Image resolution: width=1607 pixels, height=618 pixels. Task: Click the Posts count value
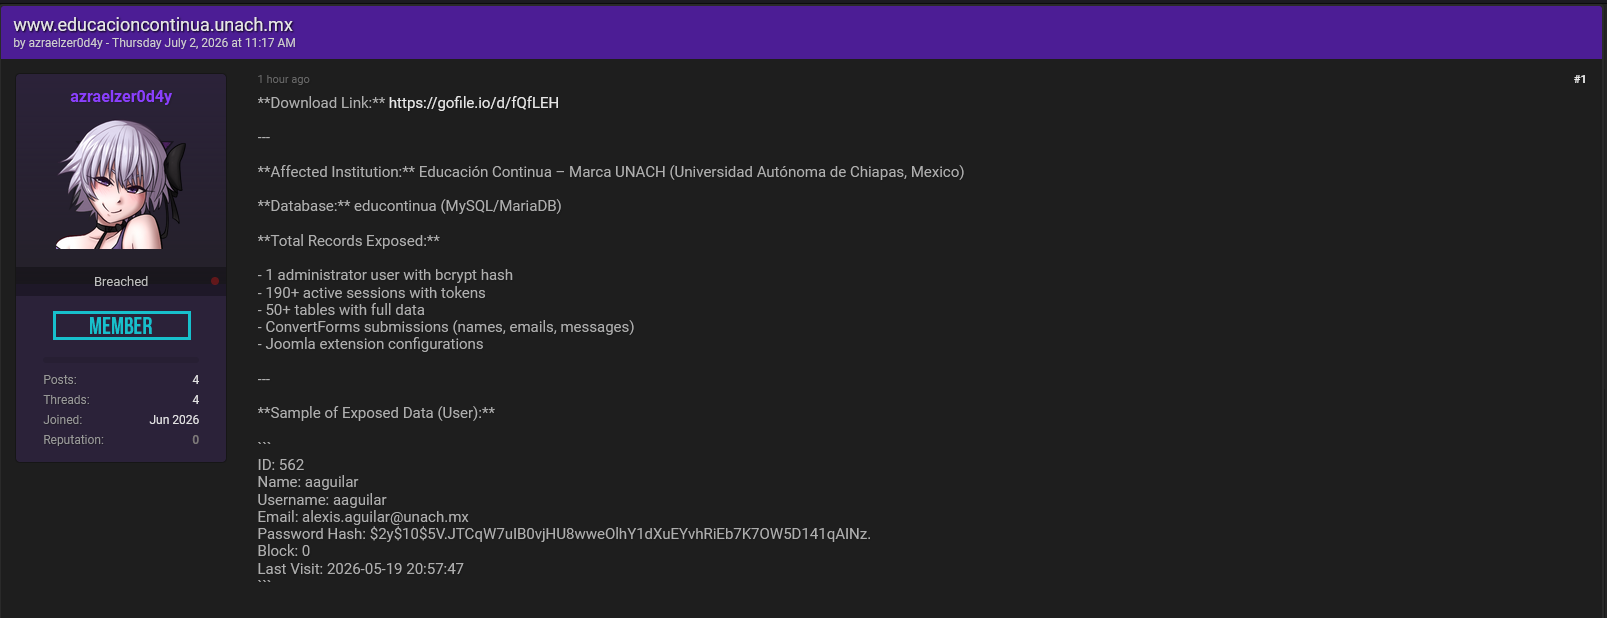click(196, 380)
